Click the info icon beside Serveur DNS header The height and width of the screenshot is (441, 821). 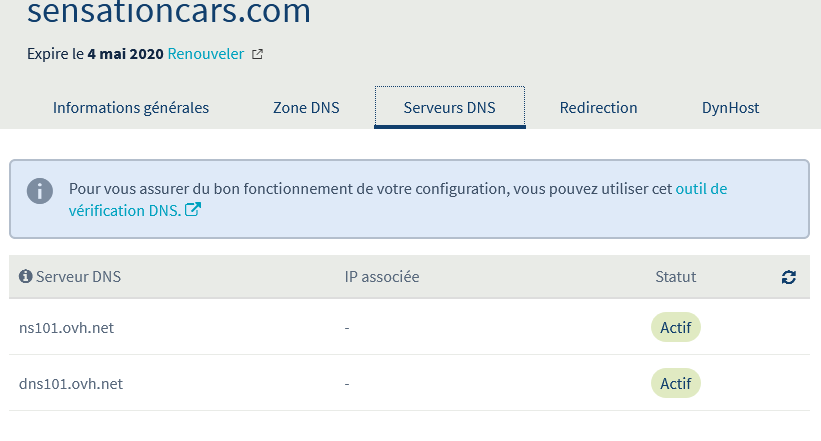[26, 277]
